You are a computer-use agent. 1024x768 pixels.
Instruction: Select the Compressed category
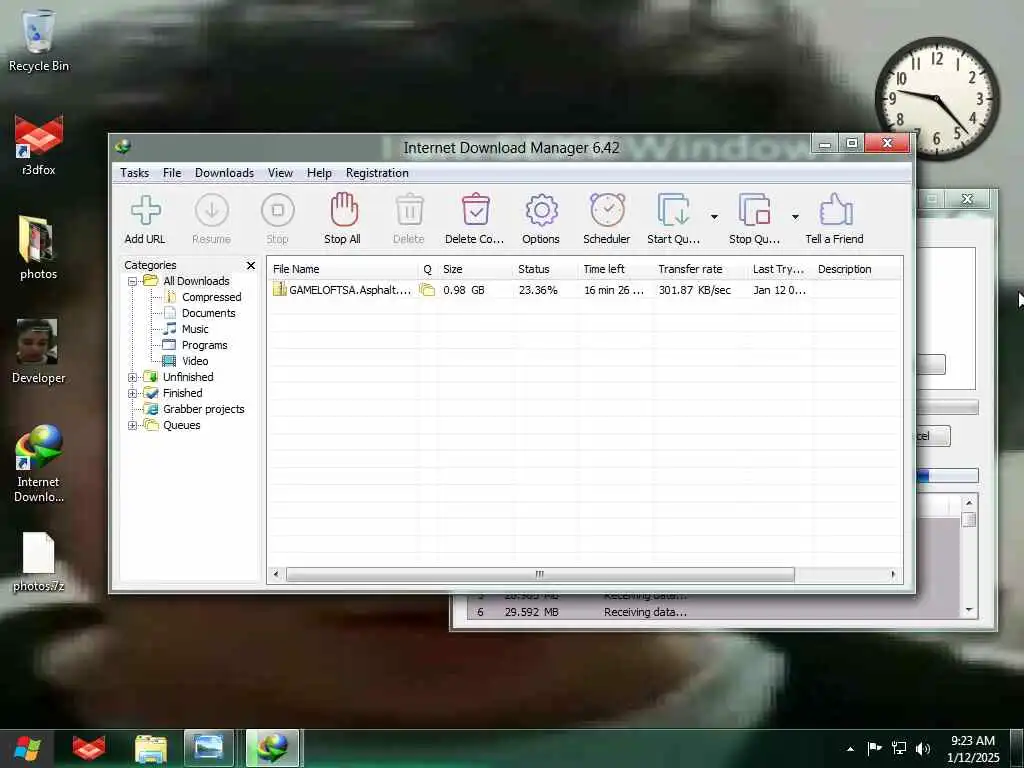coord(212,297)
